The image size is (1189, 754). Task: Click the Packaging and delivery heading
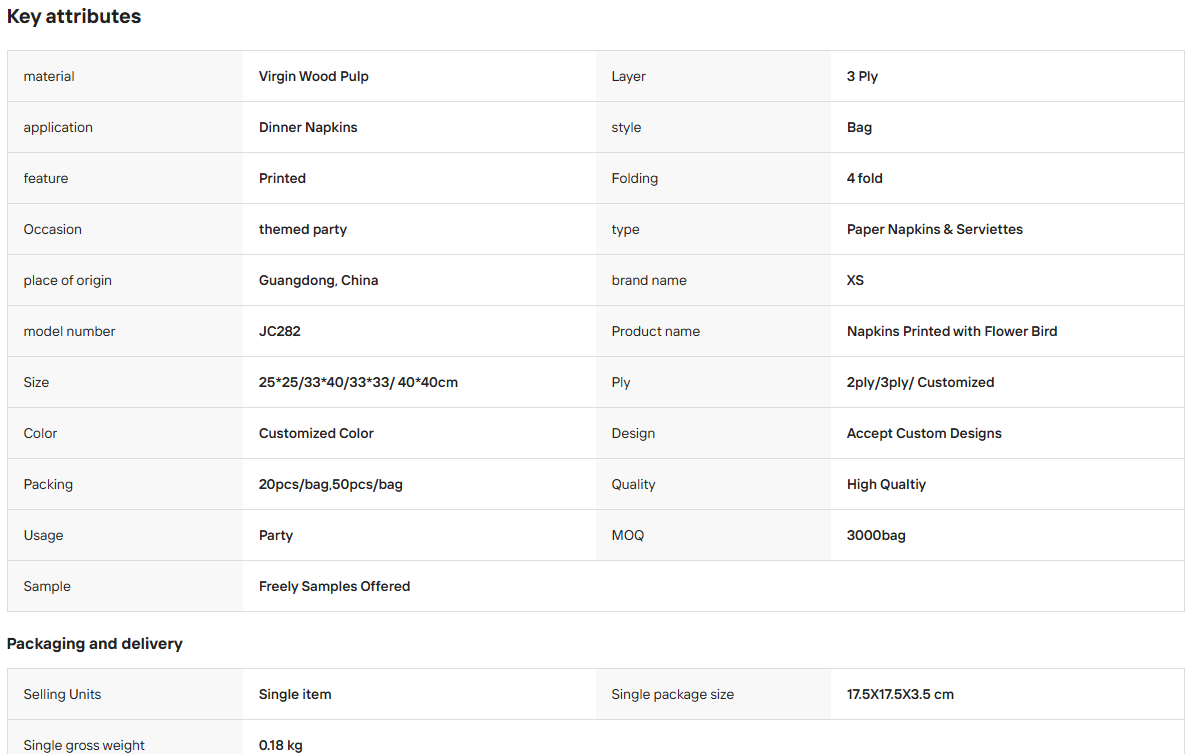pyautogui.click(x=95, y=644)
